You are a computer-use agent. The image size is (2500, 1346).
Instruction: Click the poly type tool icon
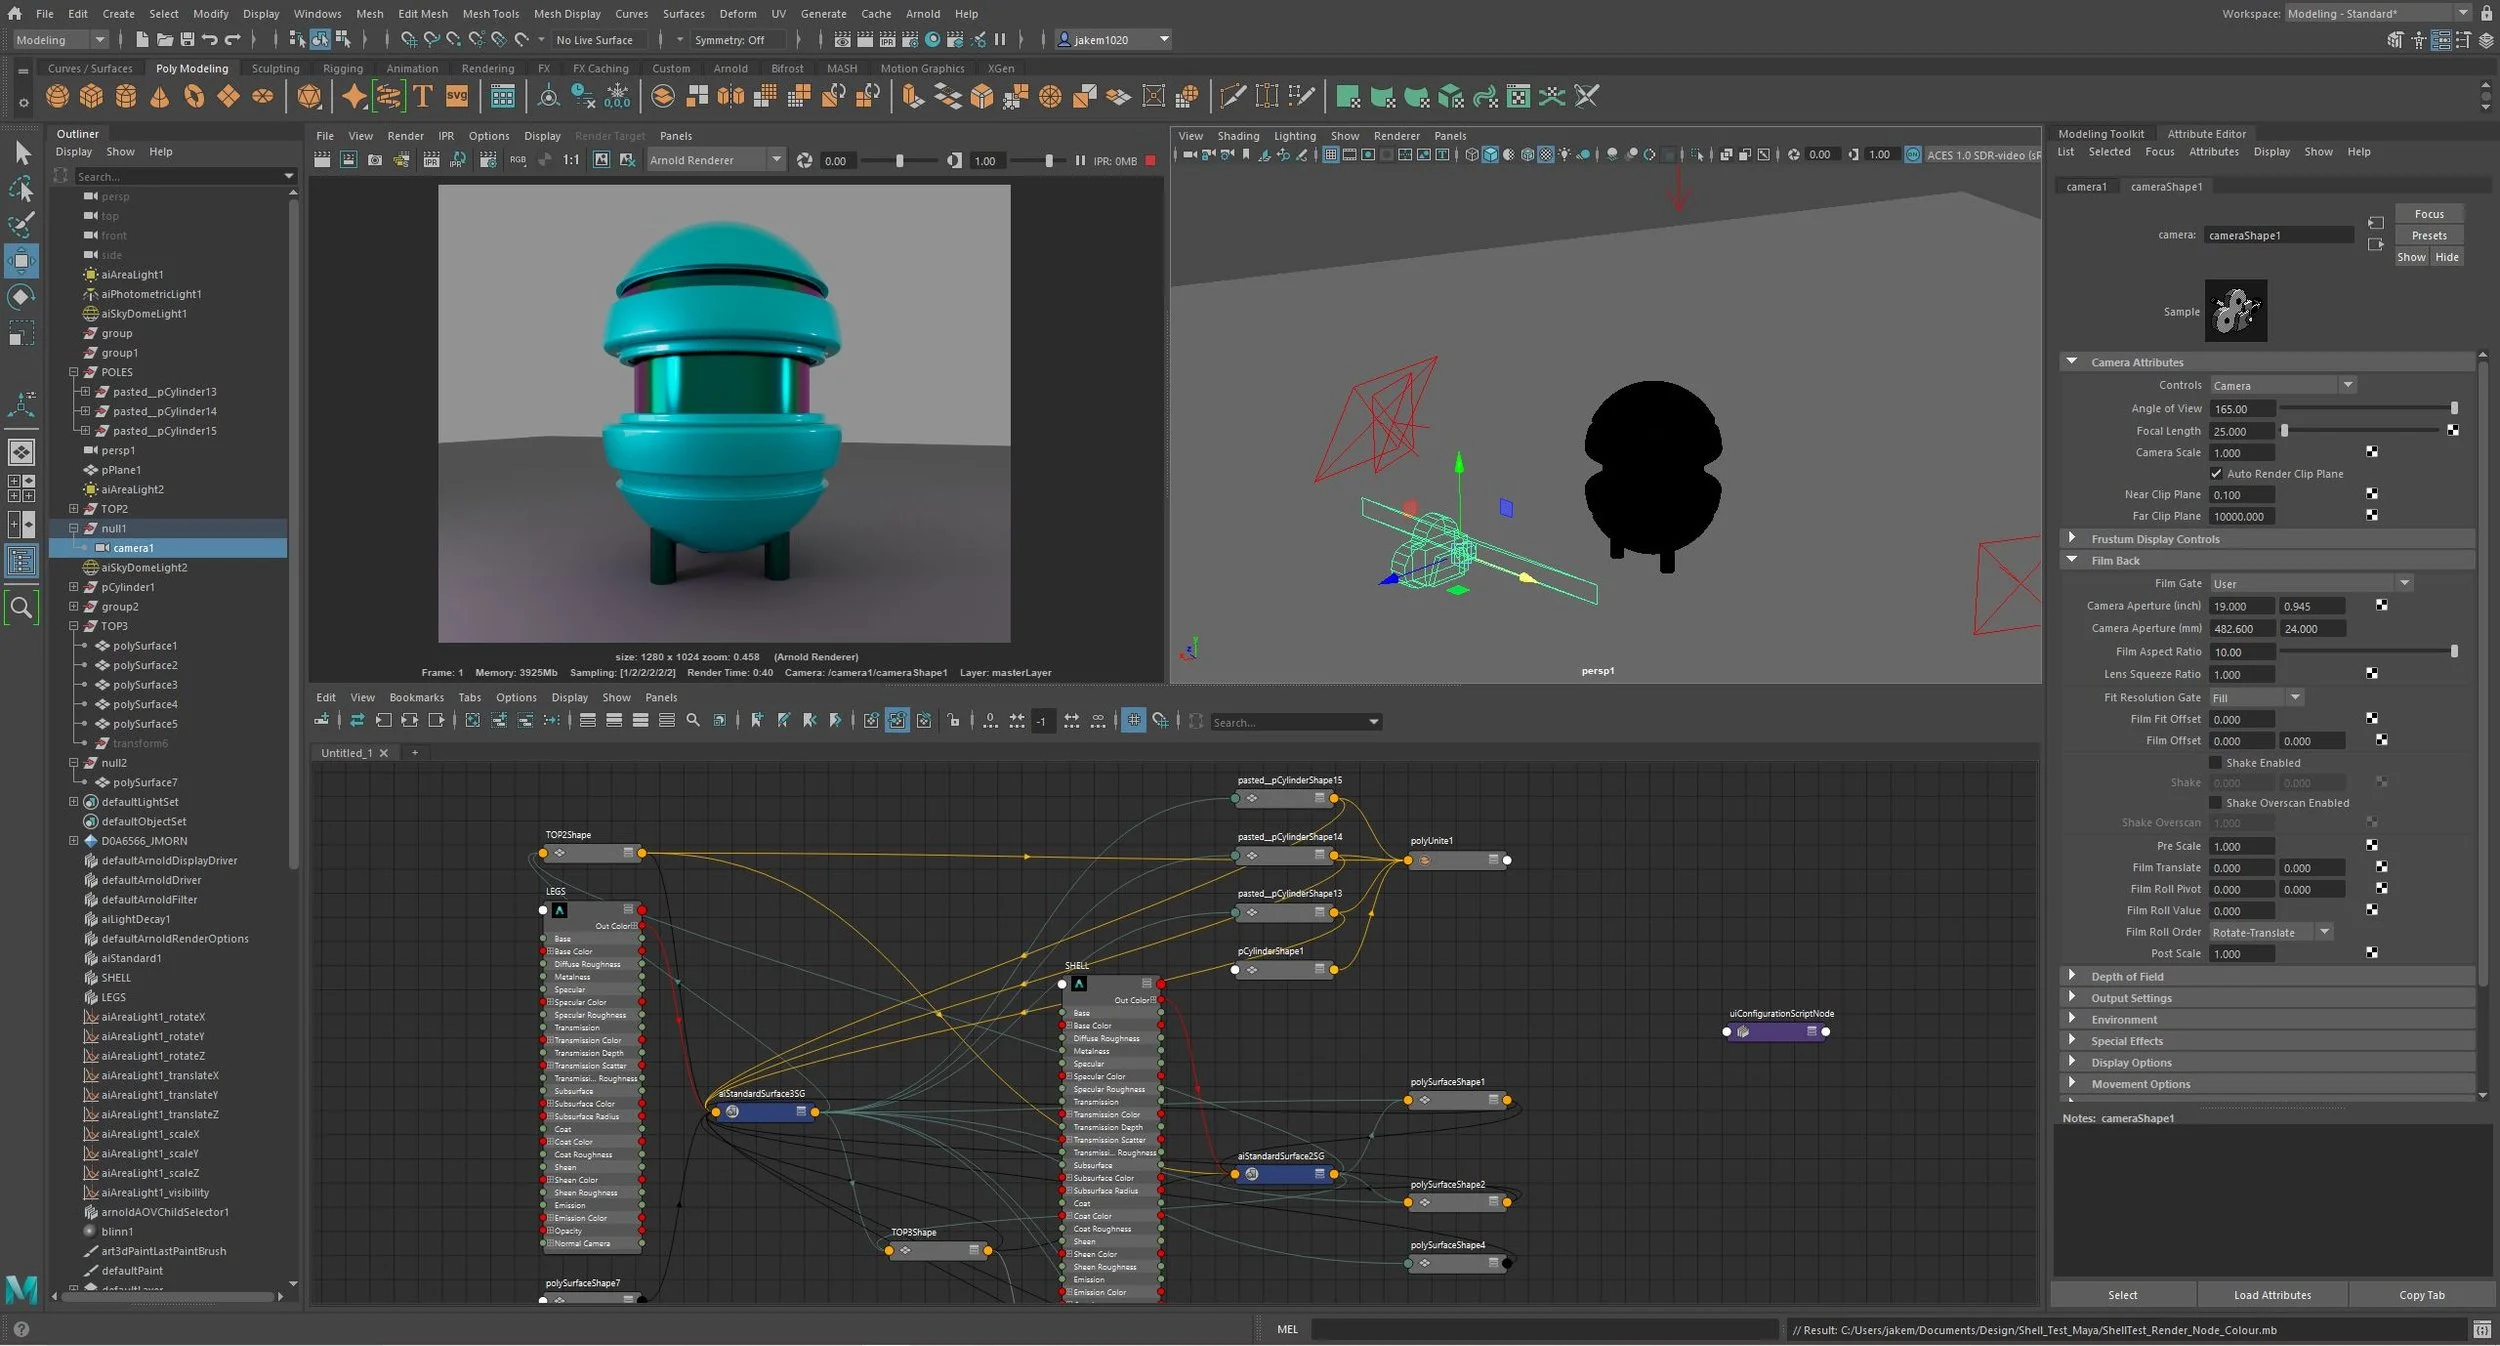423,97
